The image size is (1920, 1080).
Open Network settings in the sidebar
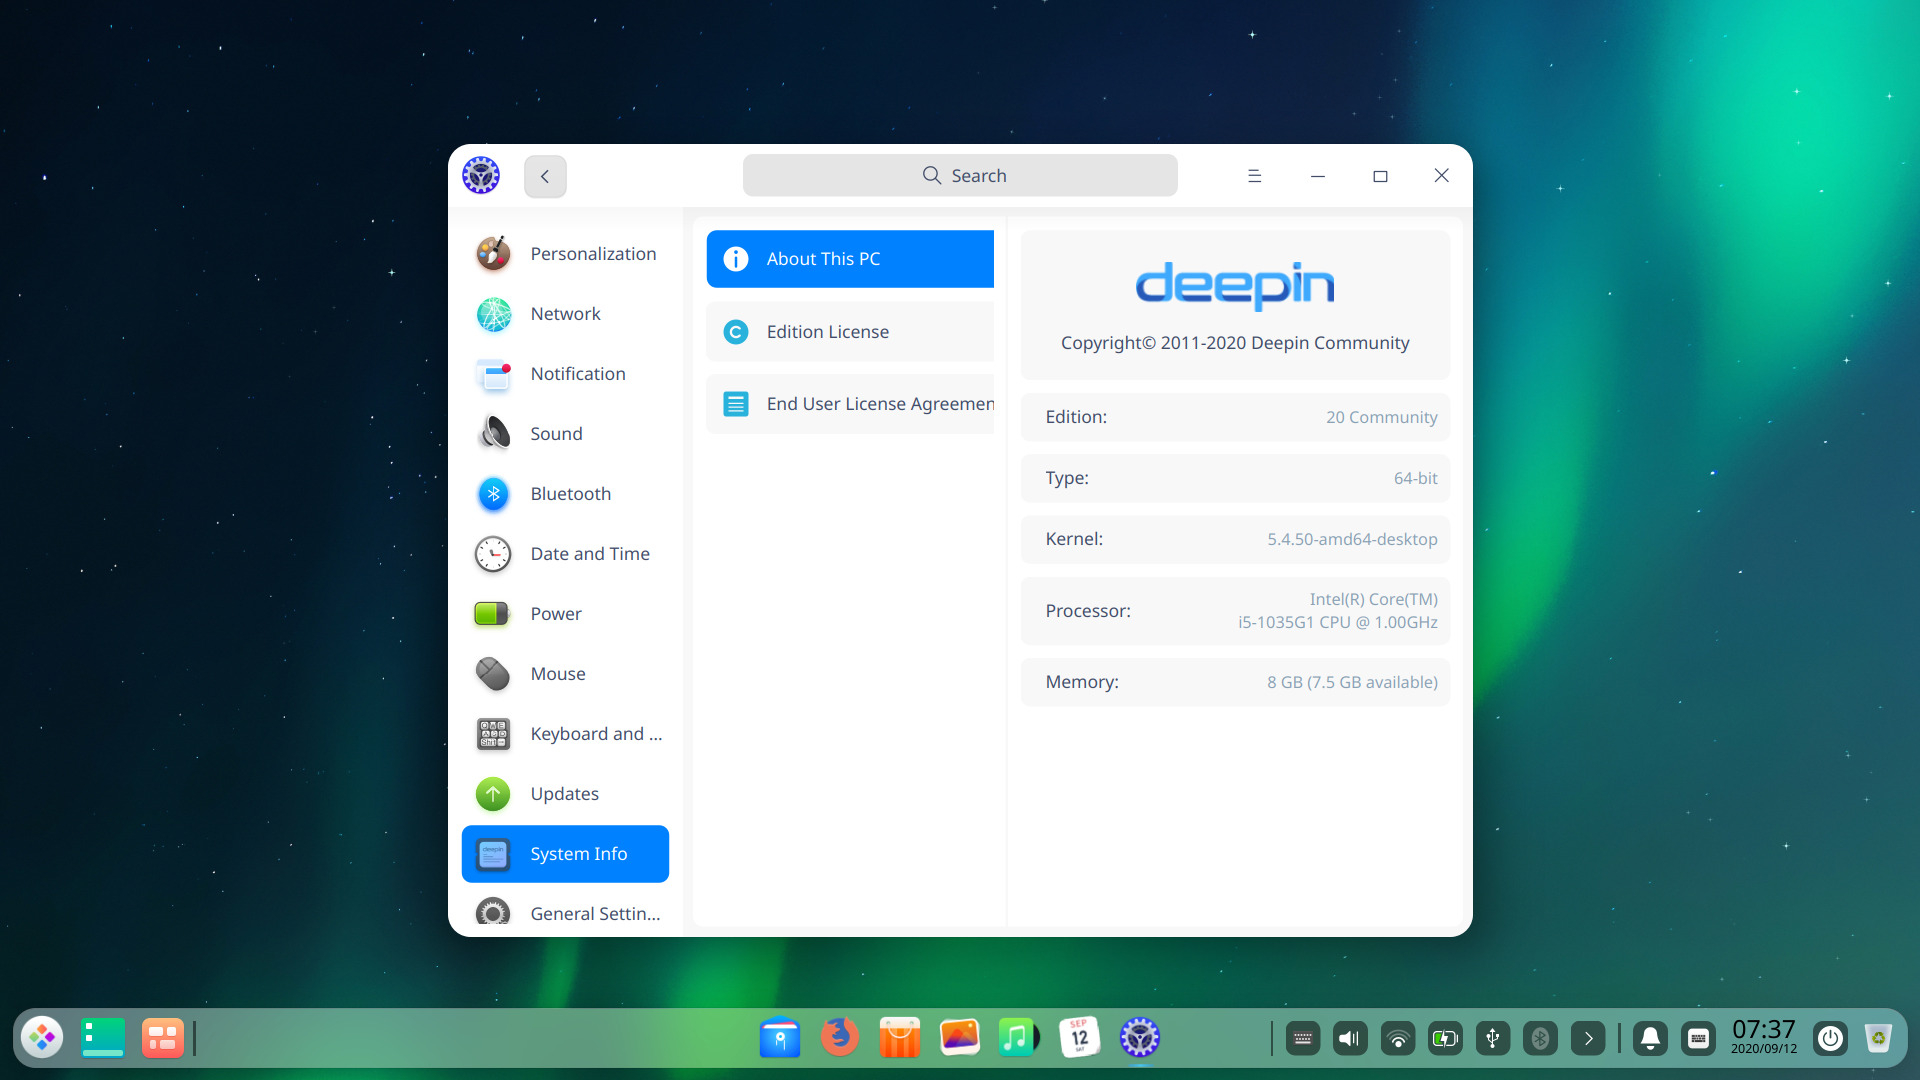[565, 313]
